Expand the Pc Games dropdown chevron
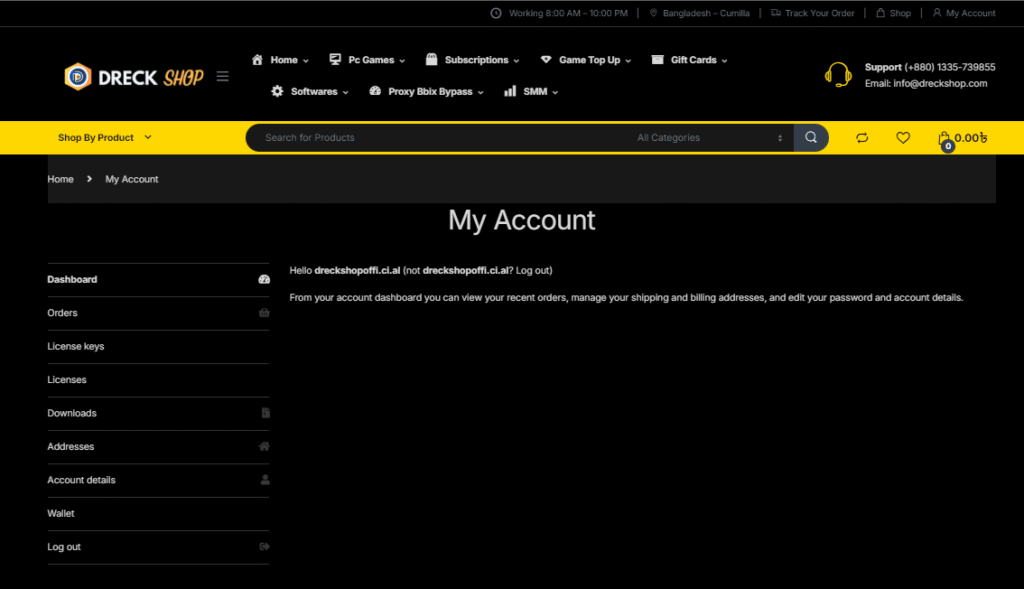Viewport: 1024px width, 589px height. pos(402,61)
